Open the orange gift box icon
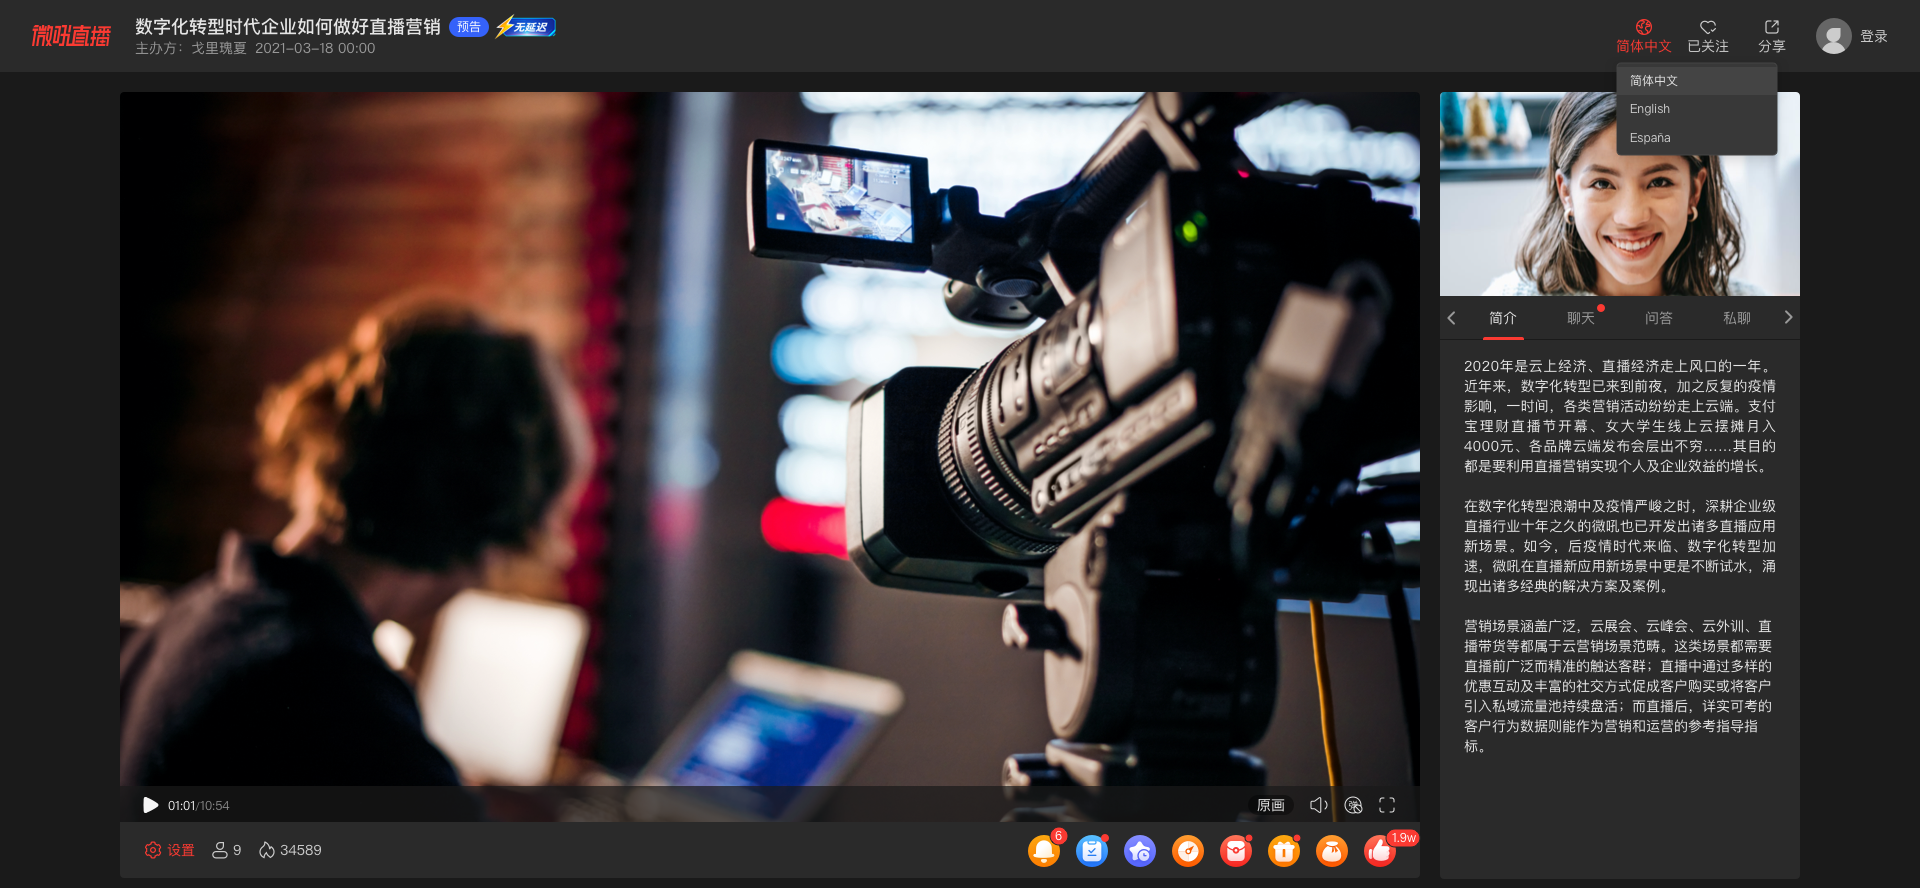 (1284, 850)
